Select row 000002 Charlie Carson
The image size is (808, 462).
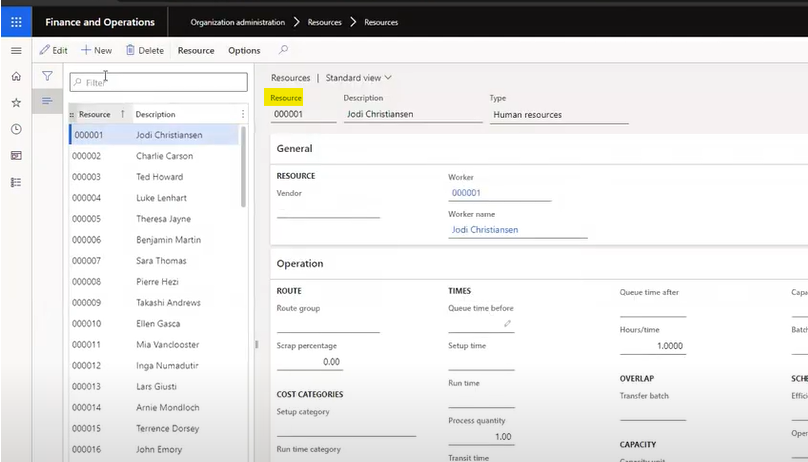click(x=154, y=156)
